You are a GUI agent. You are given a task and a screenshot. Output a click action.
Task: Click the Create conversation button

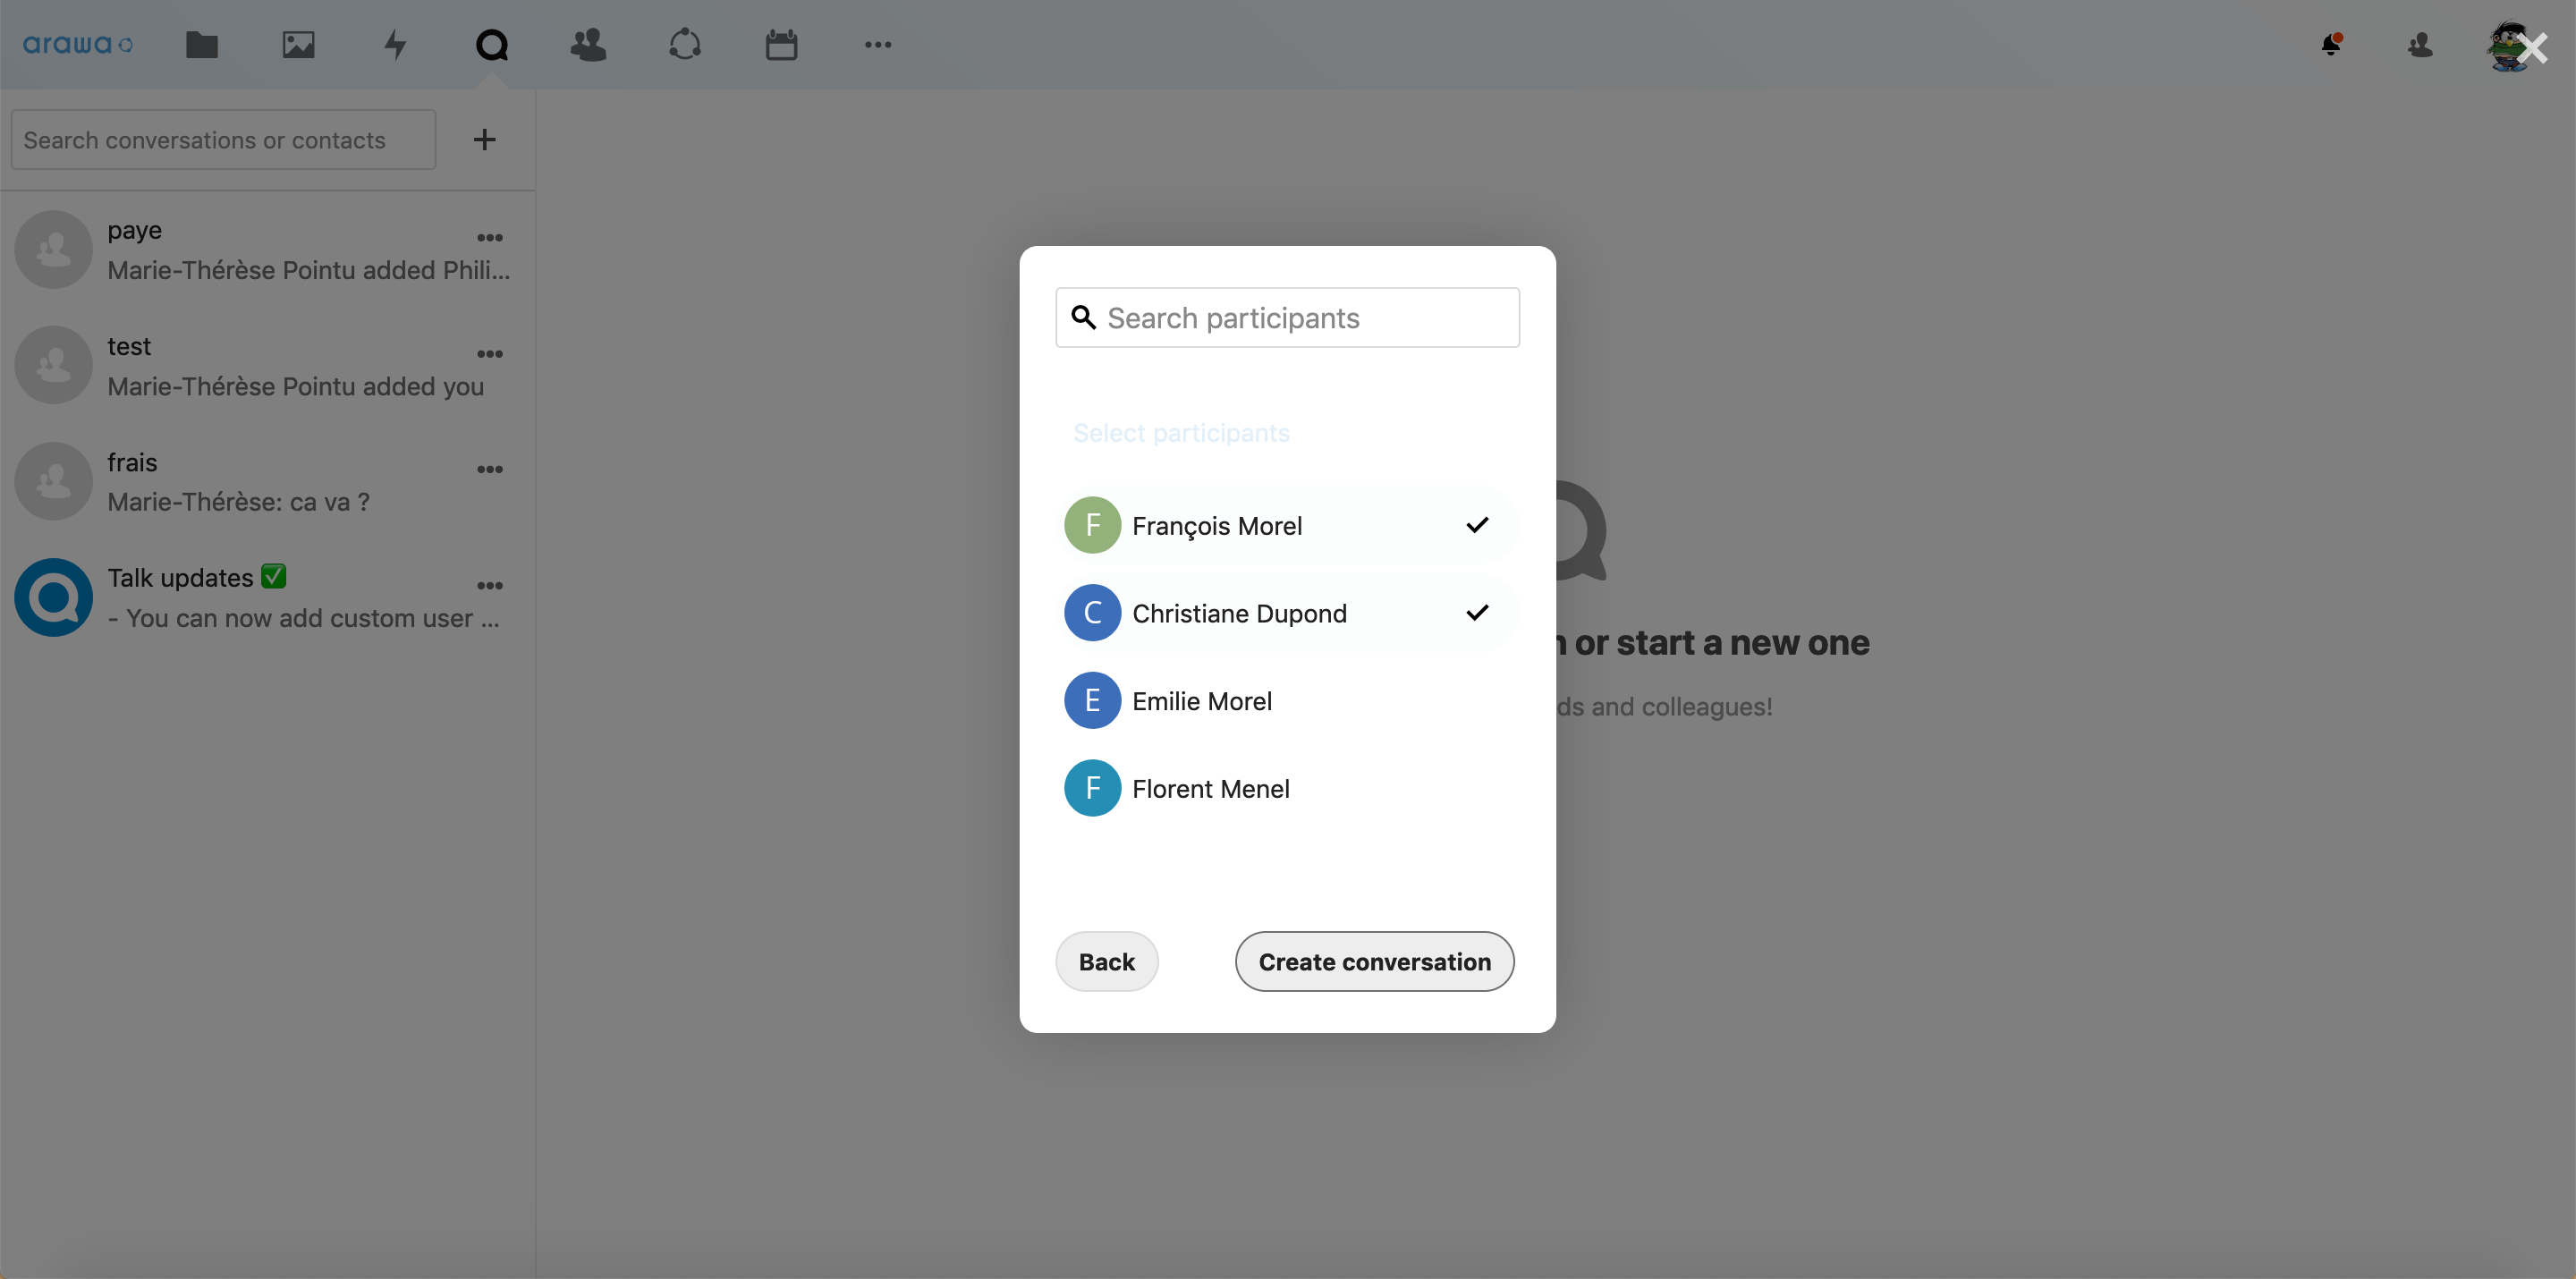[1374, 962]
